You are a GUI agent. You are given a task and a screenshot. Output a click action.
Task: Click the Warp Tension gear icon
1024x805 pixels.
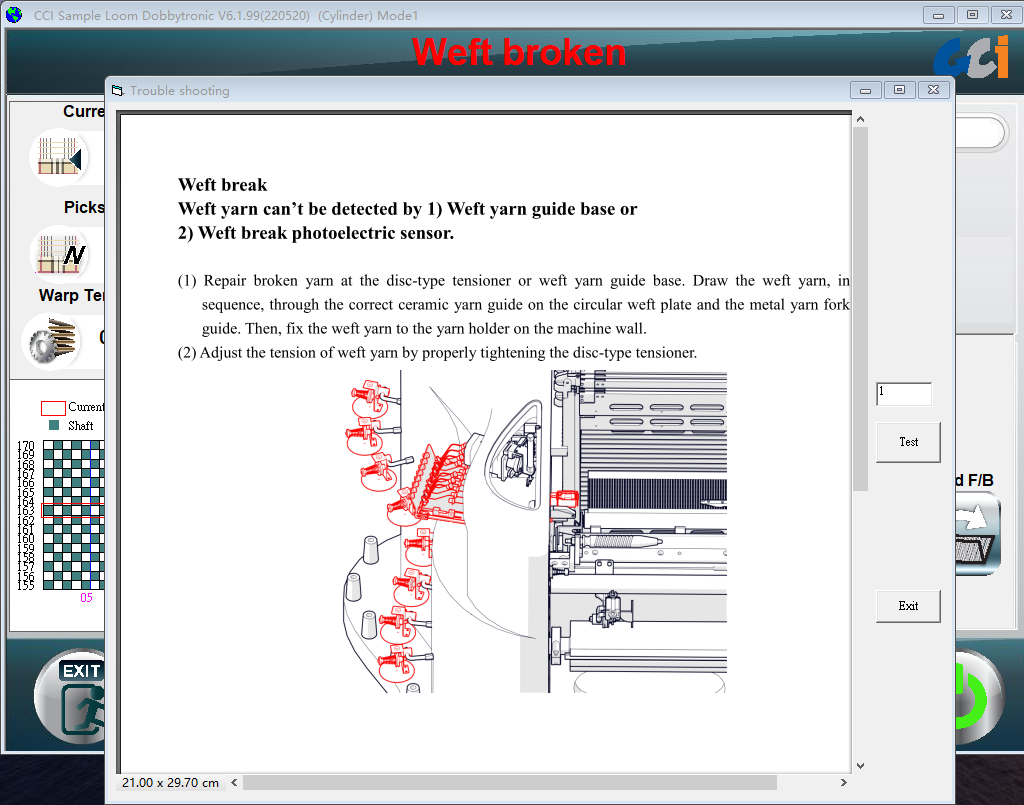pyautogui.click(x=52, y=341)
